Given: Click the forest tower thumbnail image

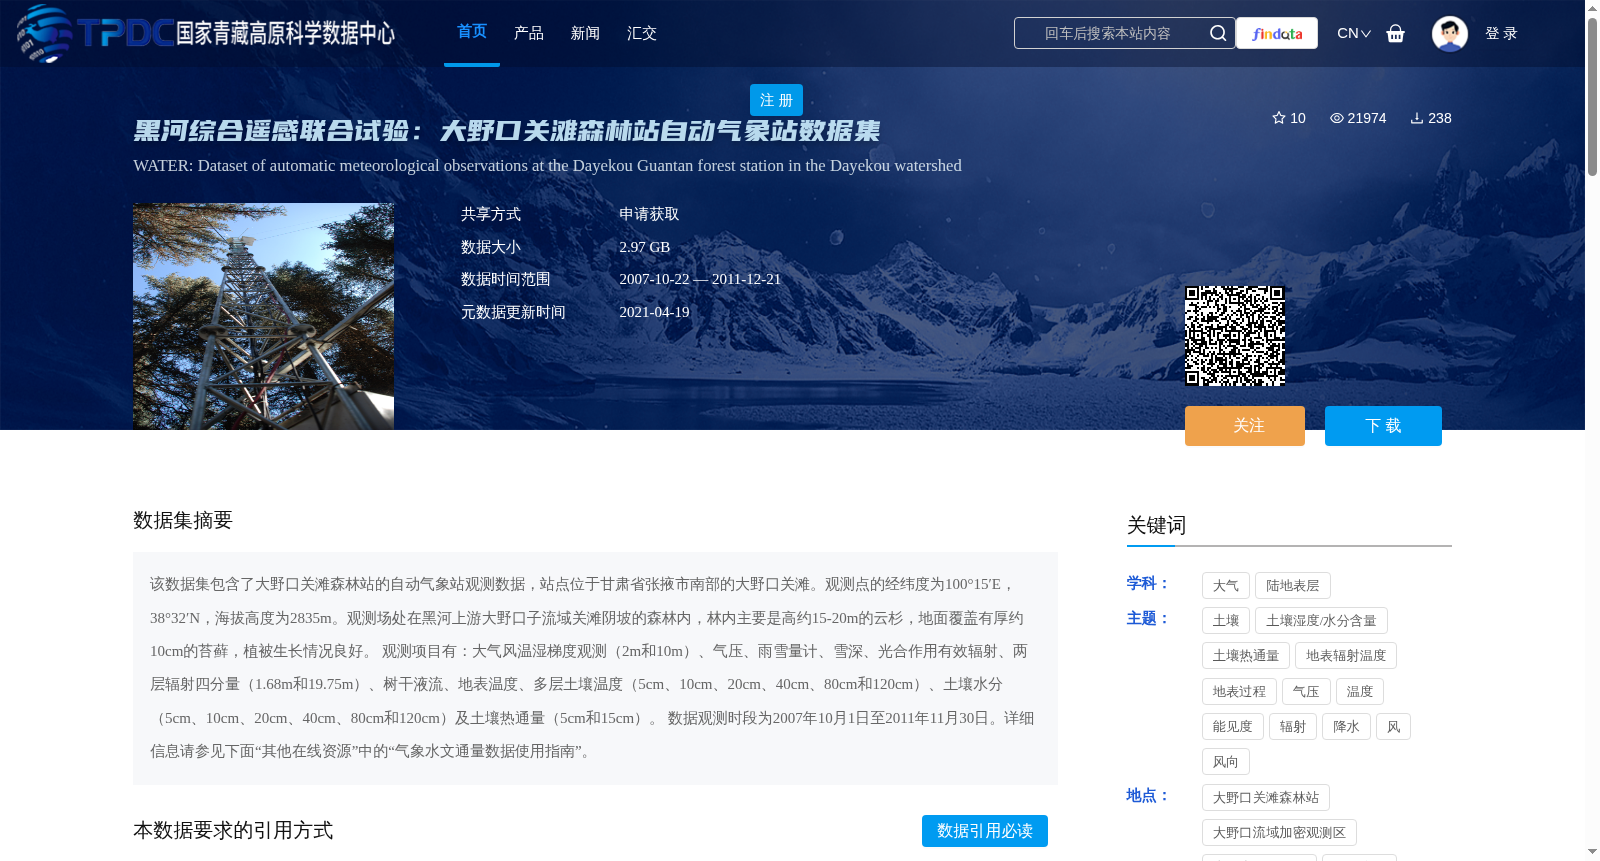Looking at the screenshot, I should pyautogui.click(x=263, y=317).
